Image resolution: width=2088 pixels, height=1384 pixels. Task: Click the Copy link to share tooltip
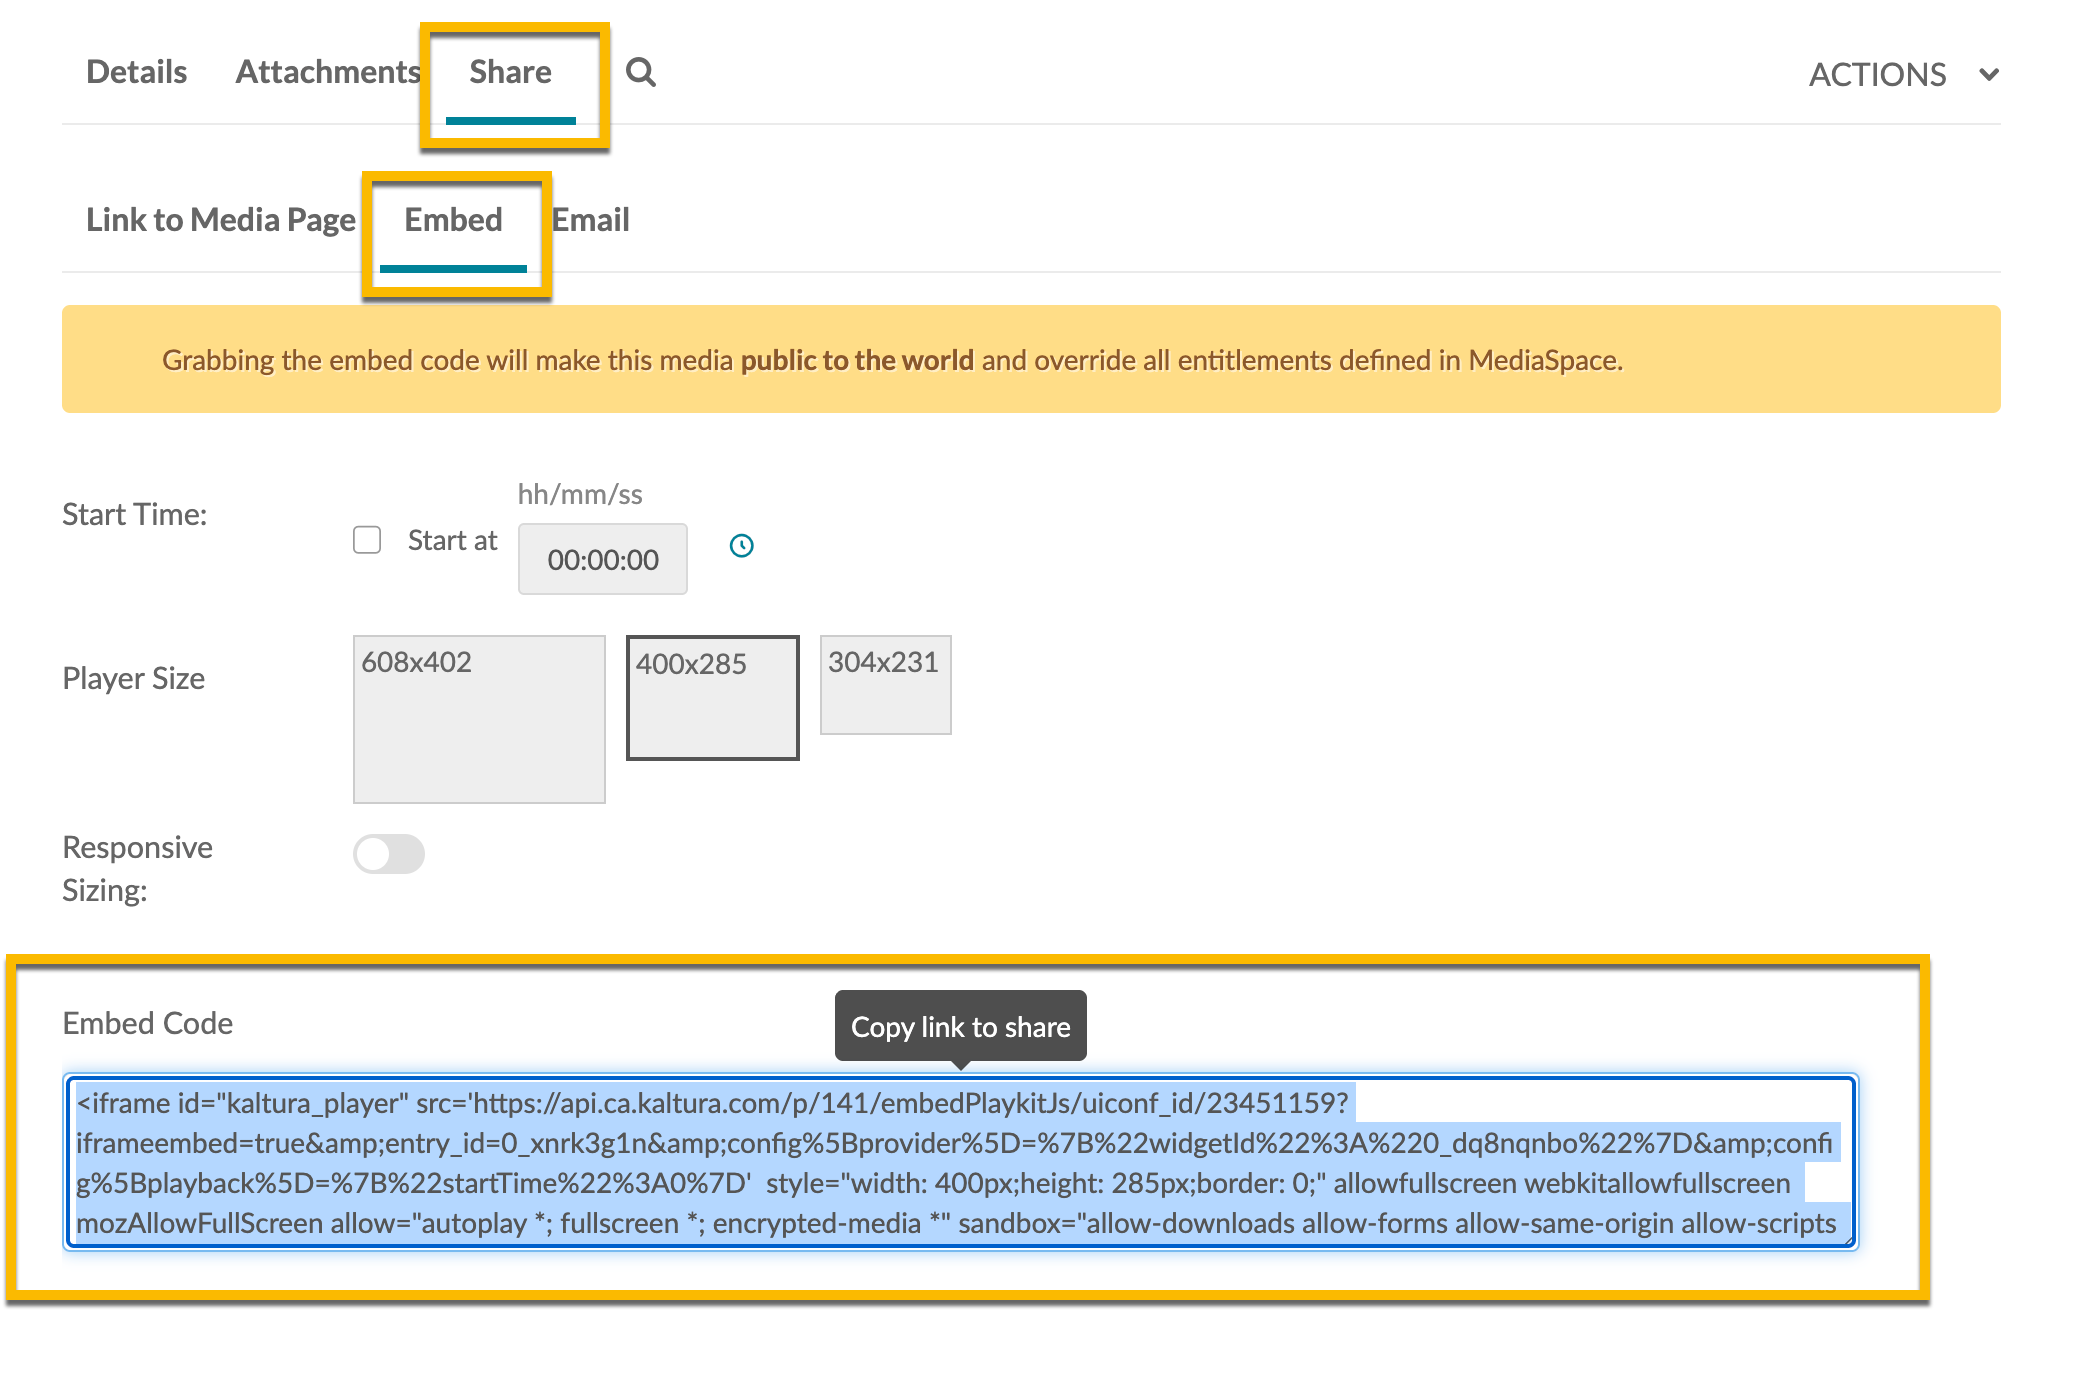(x=960, y=1026)
